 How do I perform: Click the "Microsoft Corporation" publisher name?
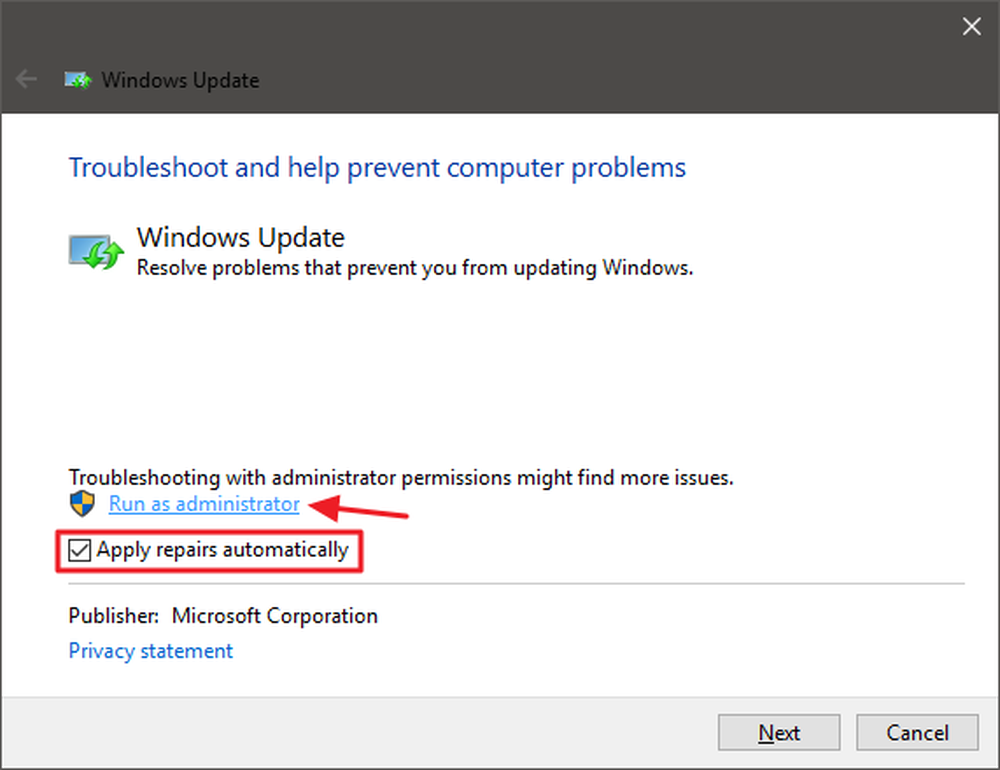click(275, 616)
